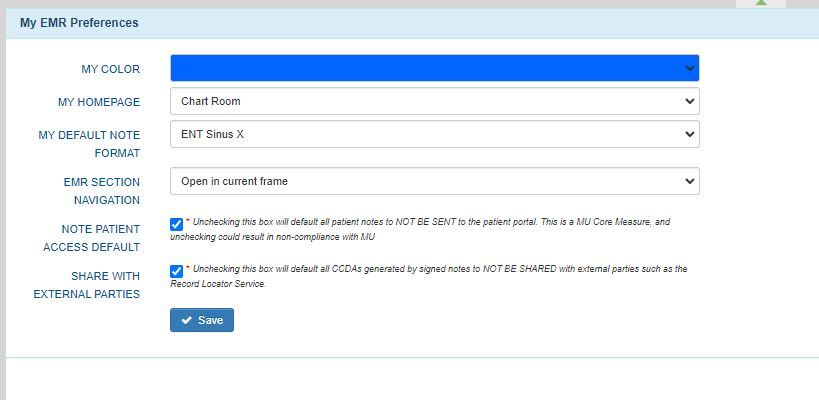This screenshot has height=400, width=819.
Task: Click the MY HOMEPAGE label
Action: click(x=99, y=102)
